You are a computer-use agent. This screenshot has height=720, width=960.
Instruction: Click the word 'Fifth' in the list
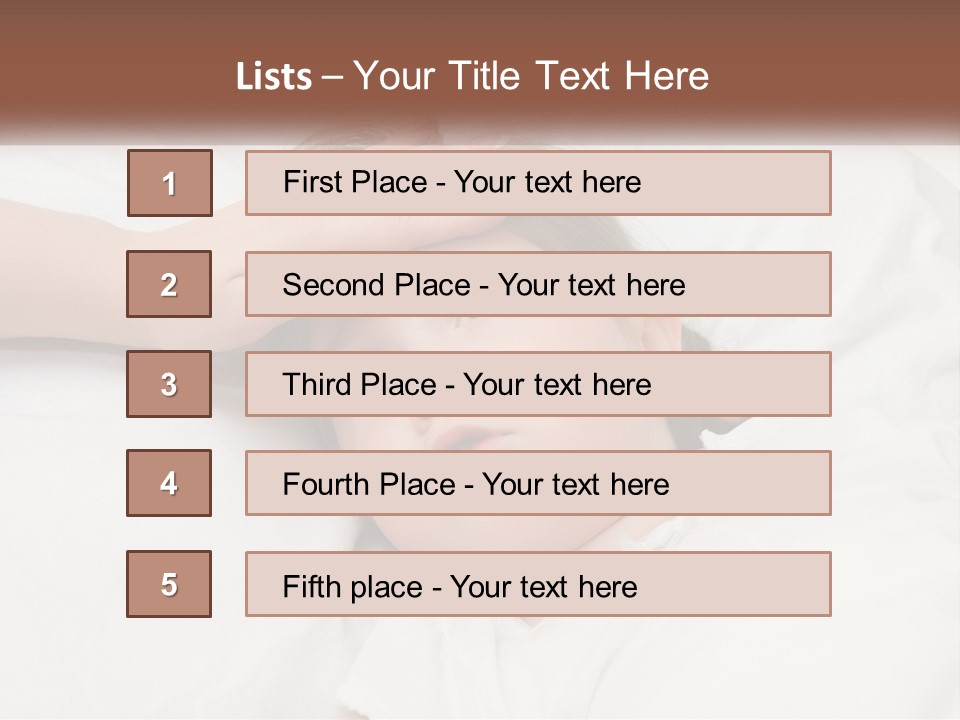pyautogui.click(x=311, y=586)
